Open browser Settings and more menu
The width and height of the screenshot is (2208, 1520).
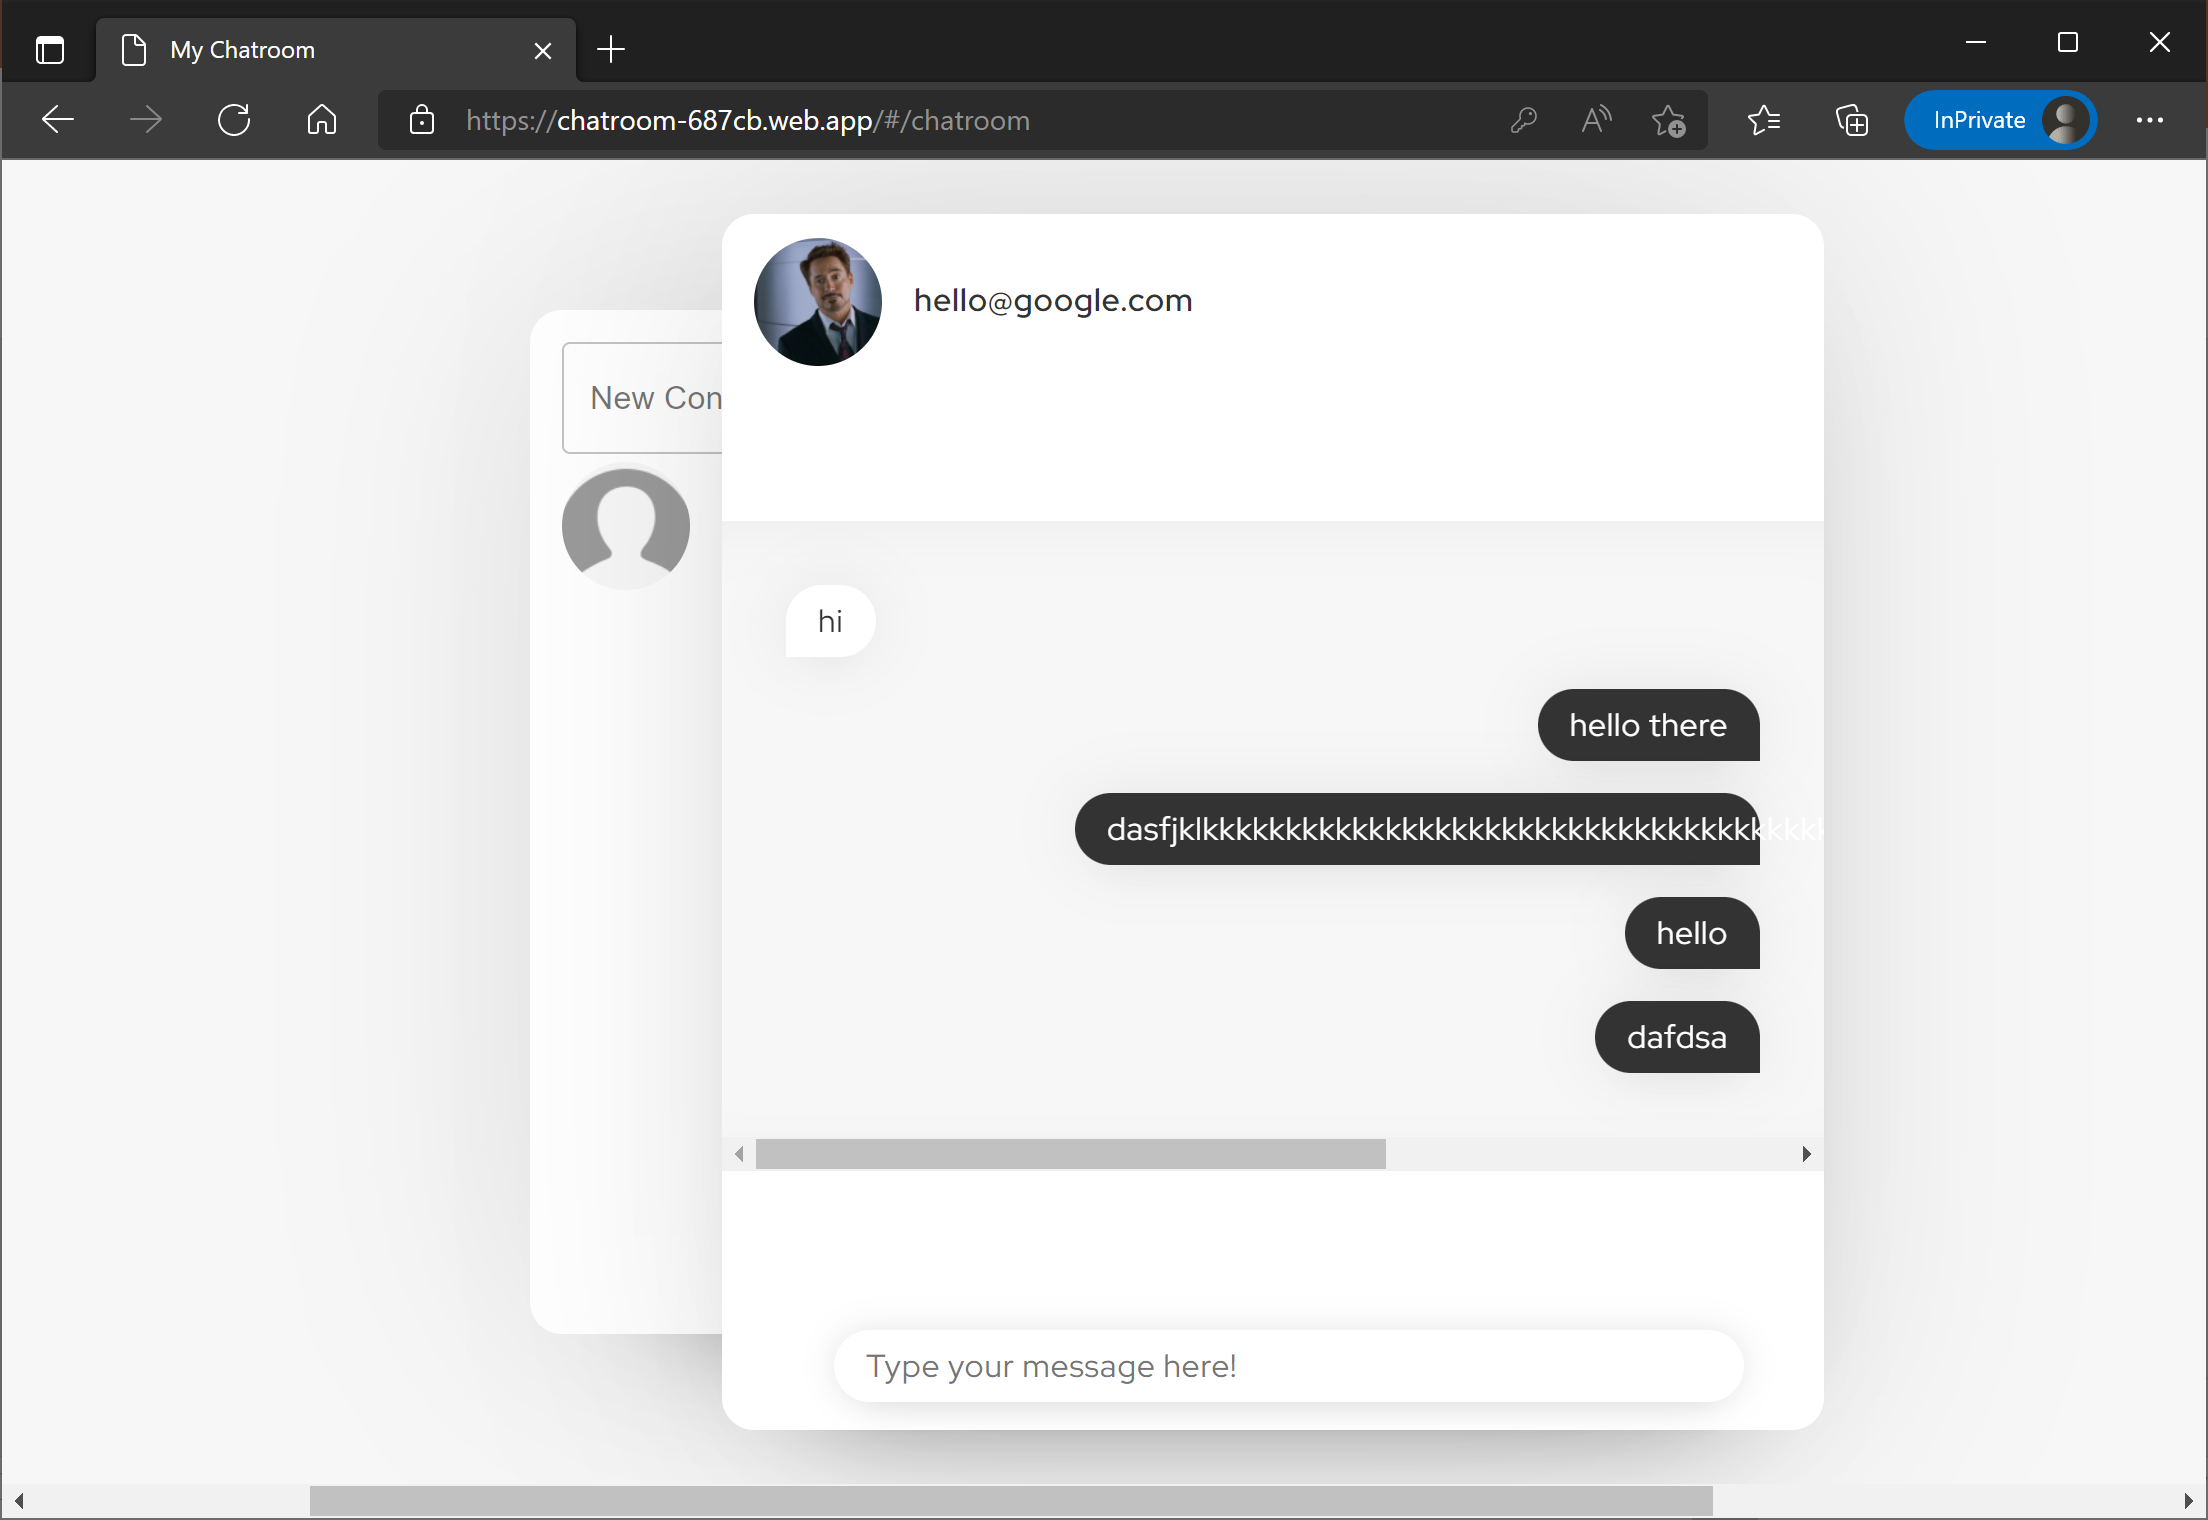click(2150, 120)
